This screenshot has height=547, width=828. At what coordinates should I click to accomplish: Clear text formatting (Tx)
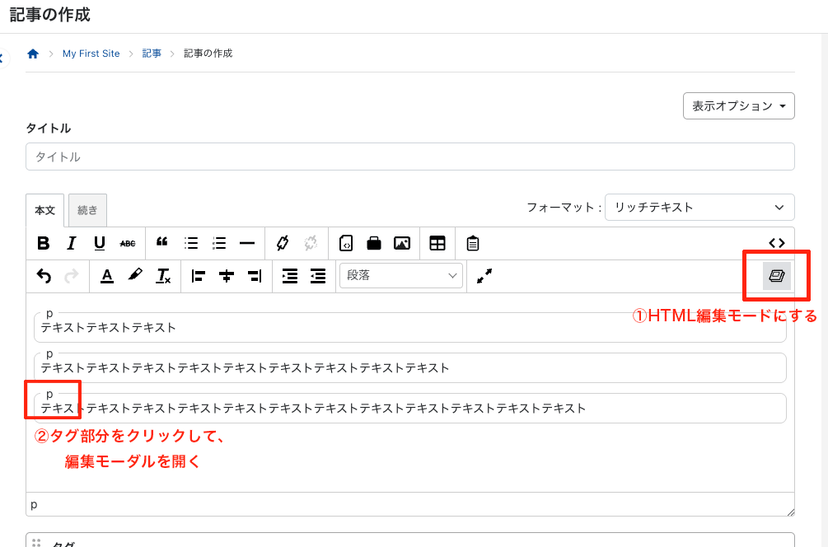click(x=163, y=276)
